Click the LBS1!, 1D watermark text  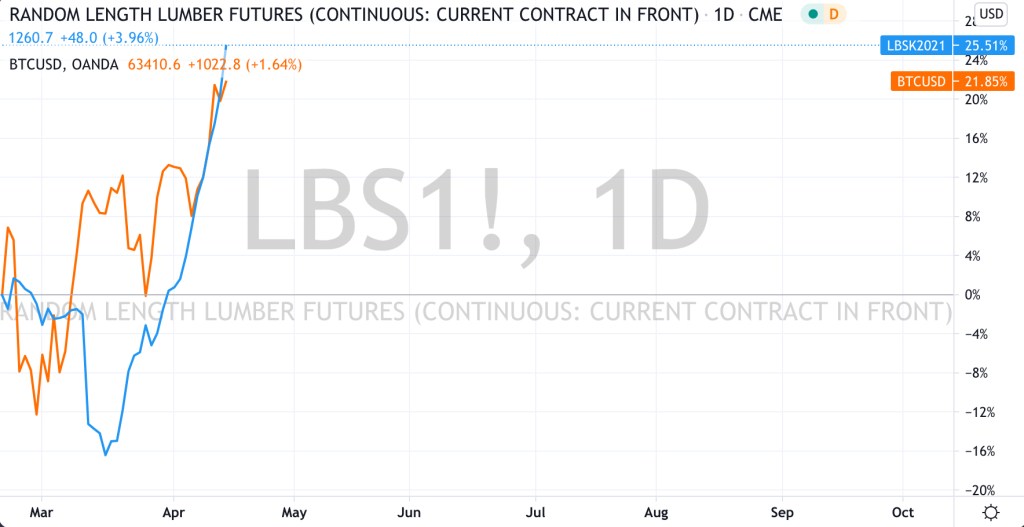point(476,212)
